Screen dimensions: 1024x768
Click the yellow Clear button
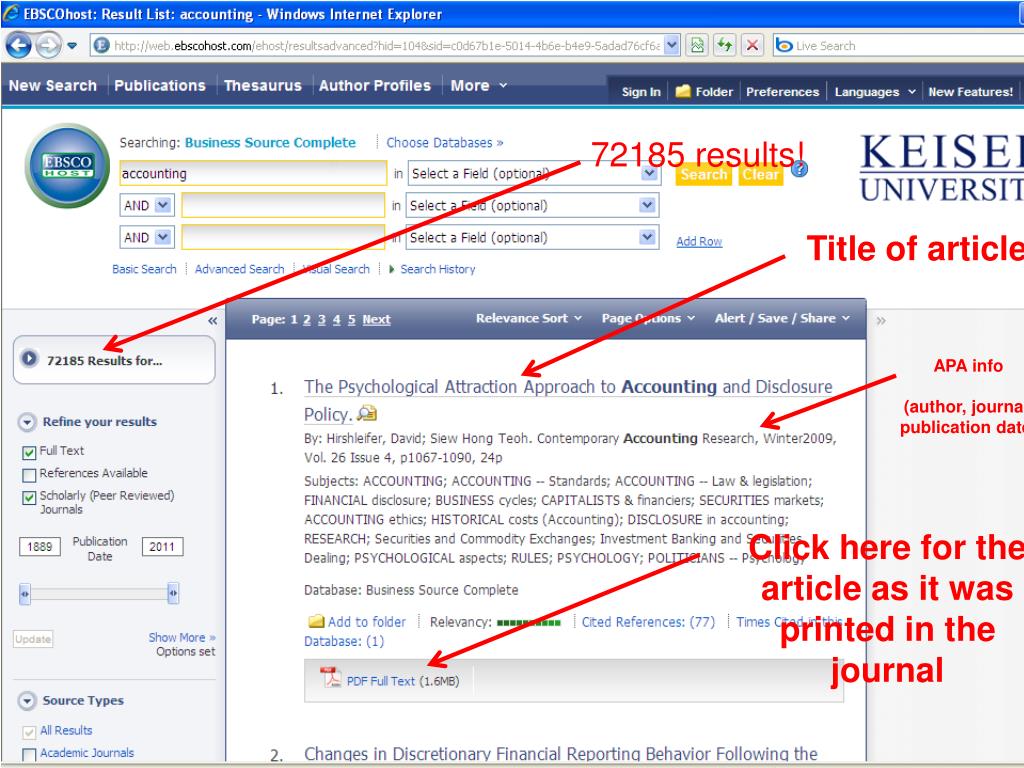tap(760, 174)
